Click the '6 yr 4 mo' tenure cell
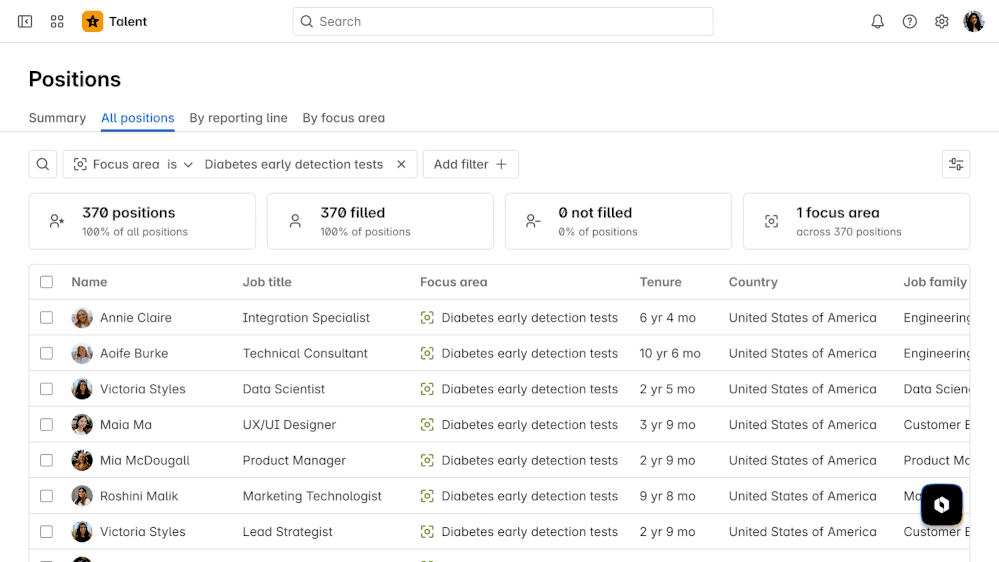 click(668, 317)
